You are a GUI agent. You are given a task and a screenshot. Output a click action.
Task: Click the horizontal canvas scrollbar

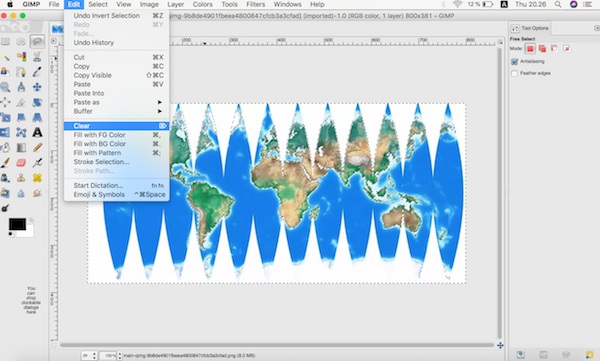pyautogui.click(x=277, y=345)
